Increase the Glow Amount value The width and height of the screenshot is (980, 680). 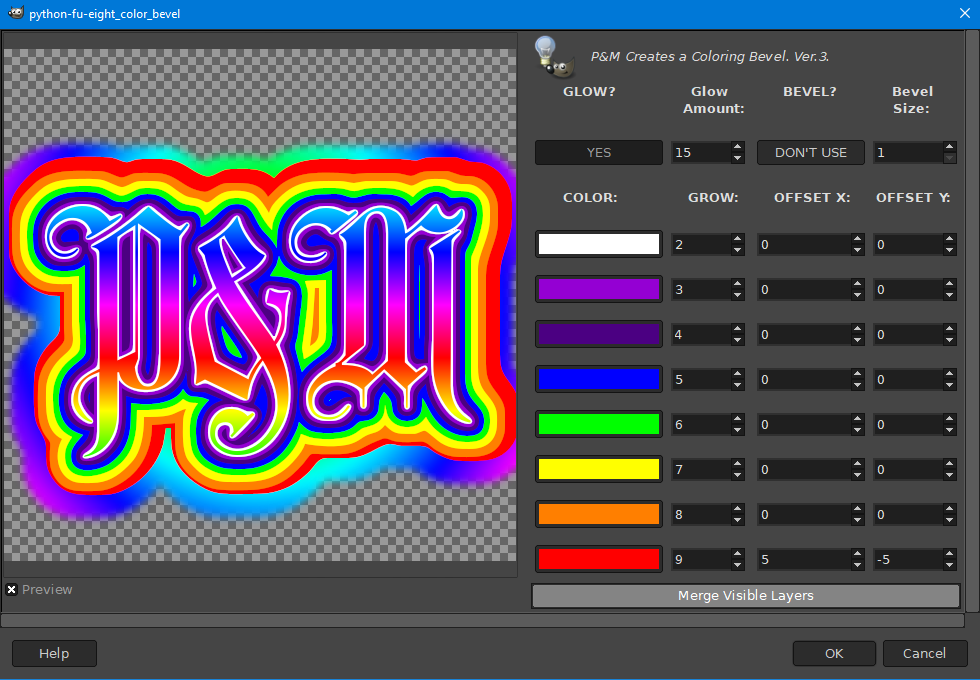point(738,147)
